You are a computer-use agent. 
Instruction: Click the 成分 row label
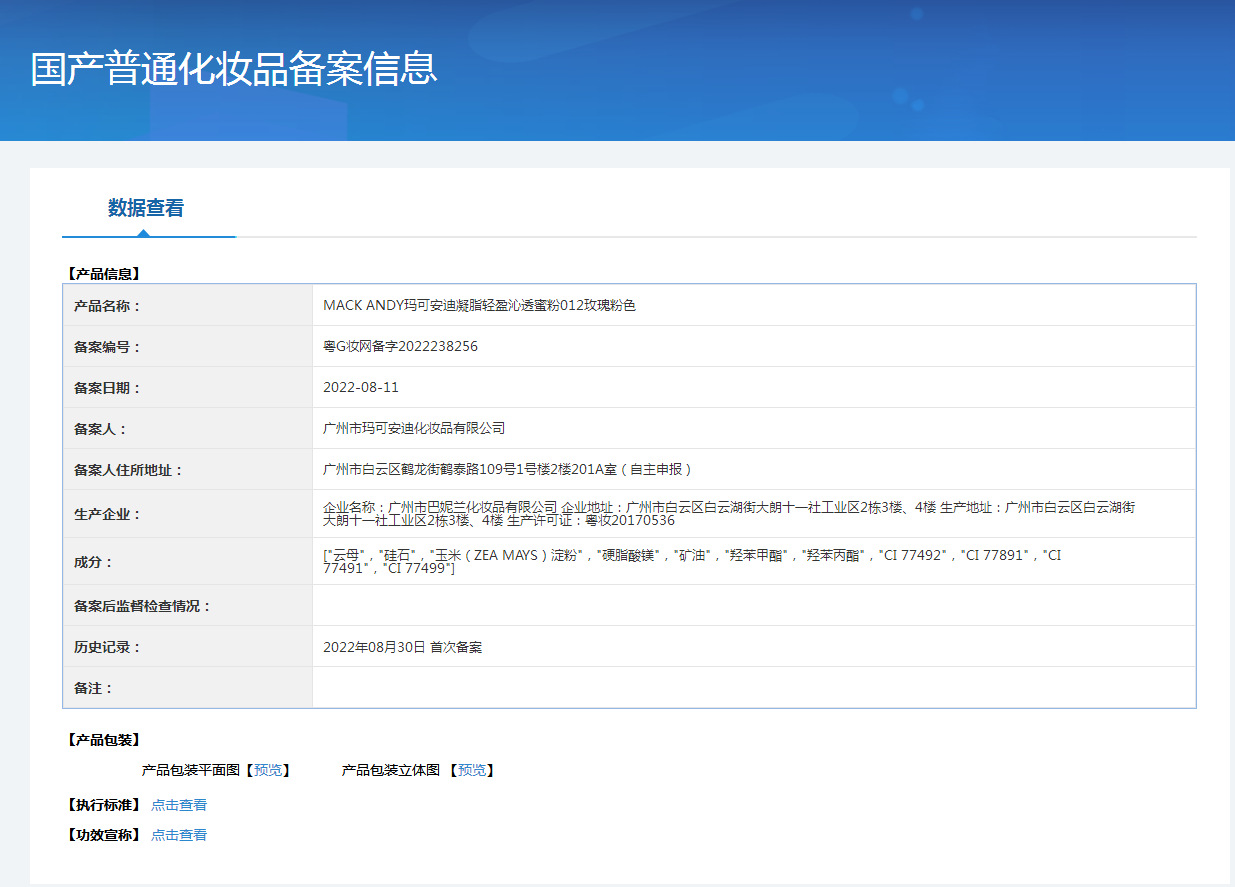click(x=94, y=562)
